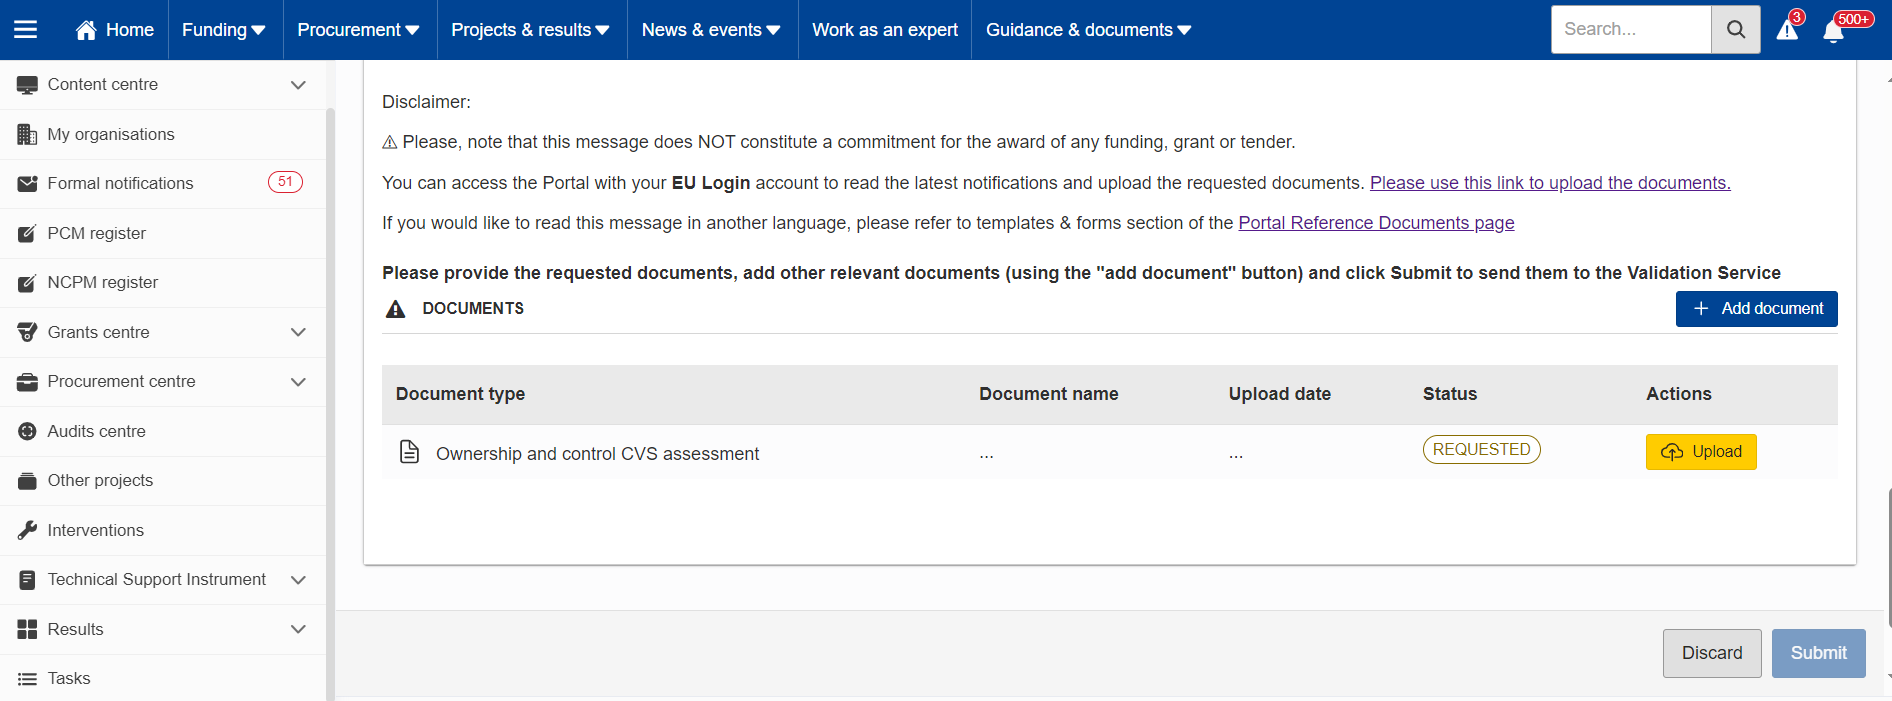Expand the Results chevron
Screen dimensions: 1892x701
click(x=298, y=629)
